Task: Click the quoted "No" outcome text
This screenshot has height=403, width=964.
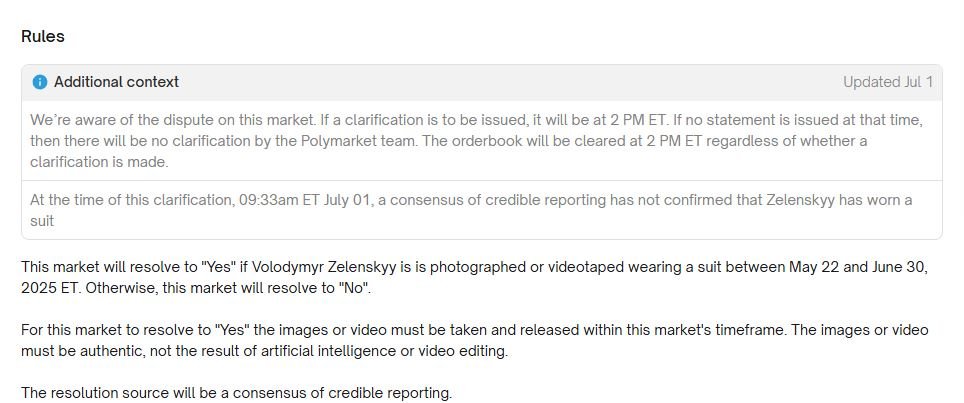Action: pyautogui.click(x=354, y=289)
